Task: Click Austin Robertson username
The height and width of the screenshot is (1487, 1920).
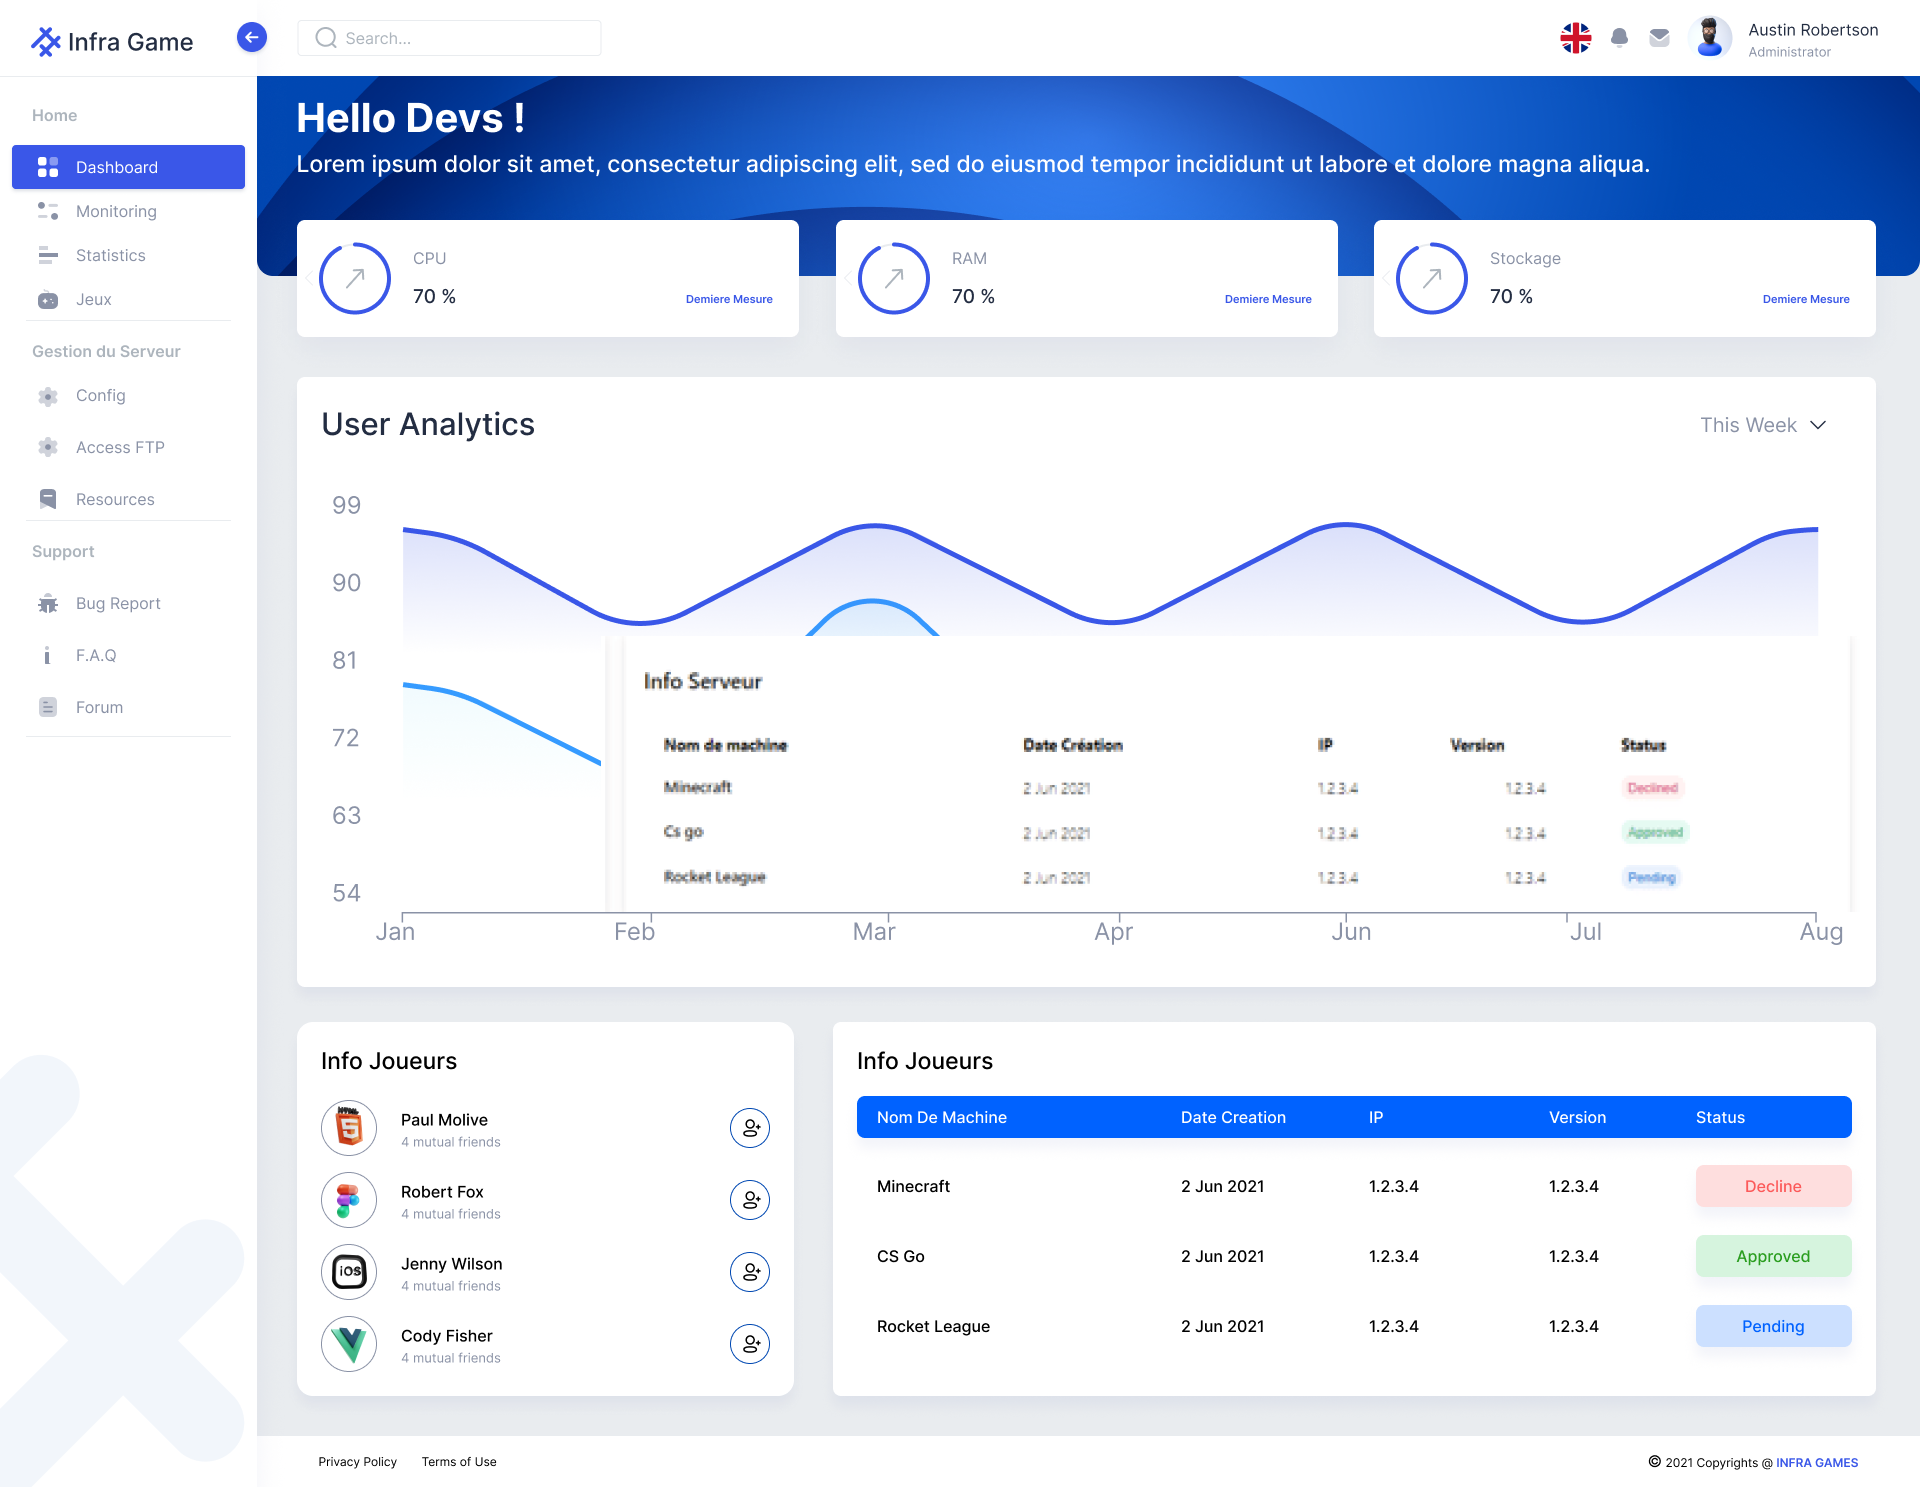Action: point(1813,30)
